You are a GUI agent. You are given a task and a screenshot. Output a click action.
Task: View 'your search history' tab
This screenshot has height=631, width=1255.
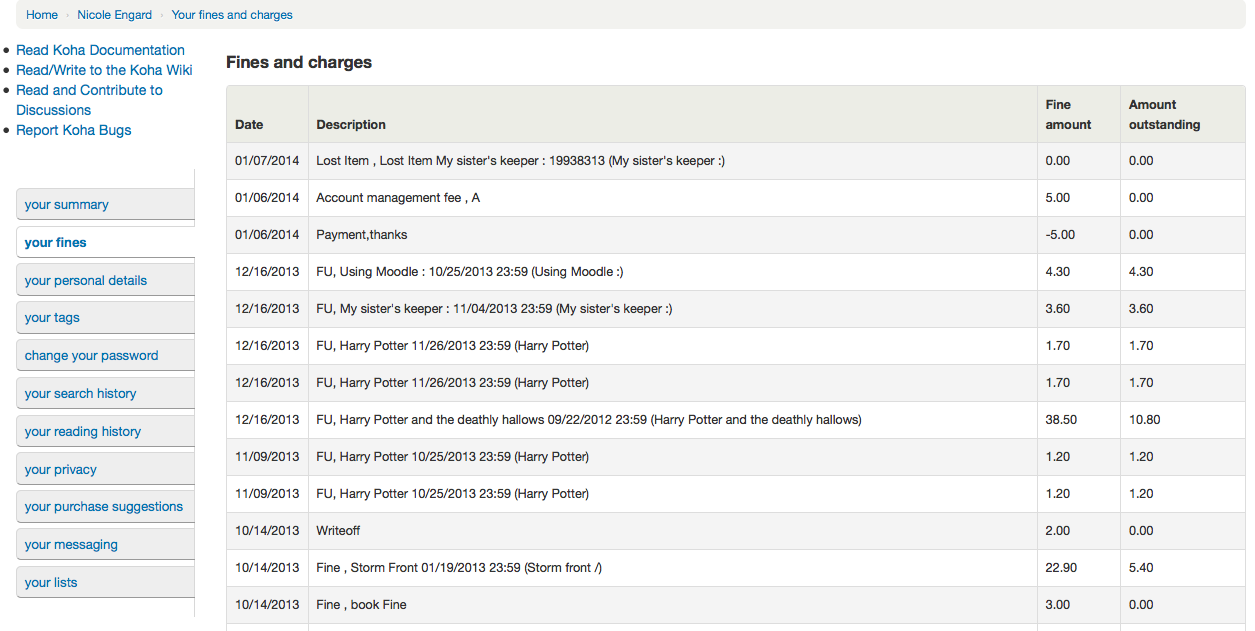point(81,394)
